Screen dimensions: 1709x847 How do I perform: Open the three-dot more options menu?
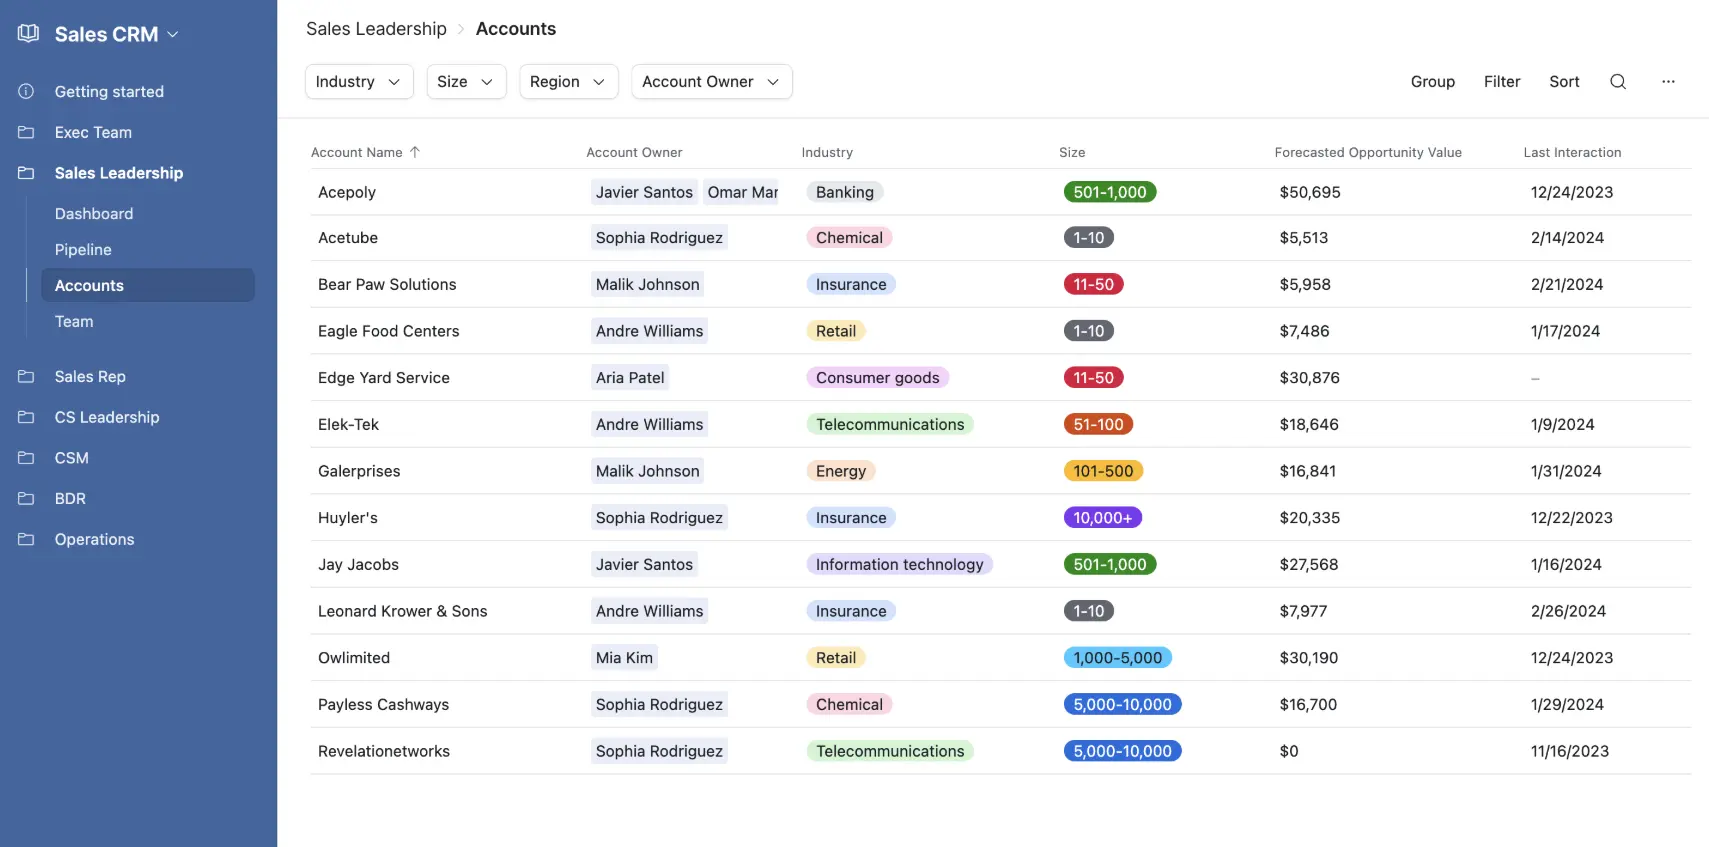click(1667, 82)
